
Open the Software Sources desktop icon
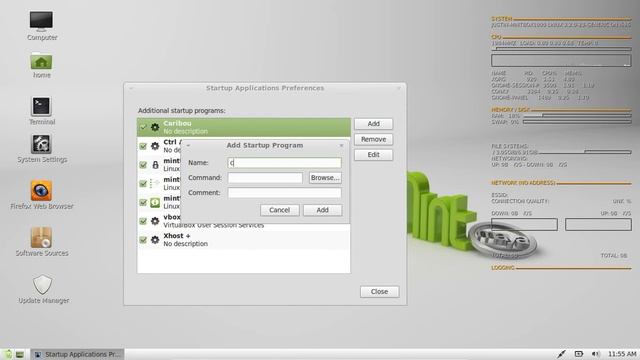coord(41,237)
